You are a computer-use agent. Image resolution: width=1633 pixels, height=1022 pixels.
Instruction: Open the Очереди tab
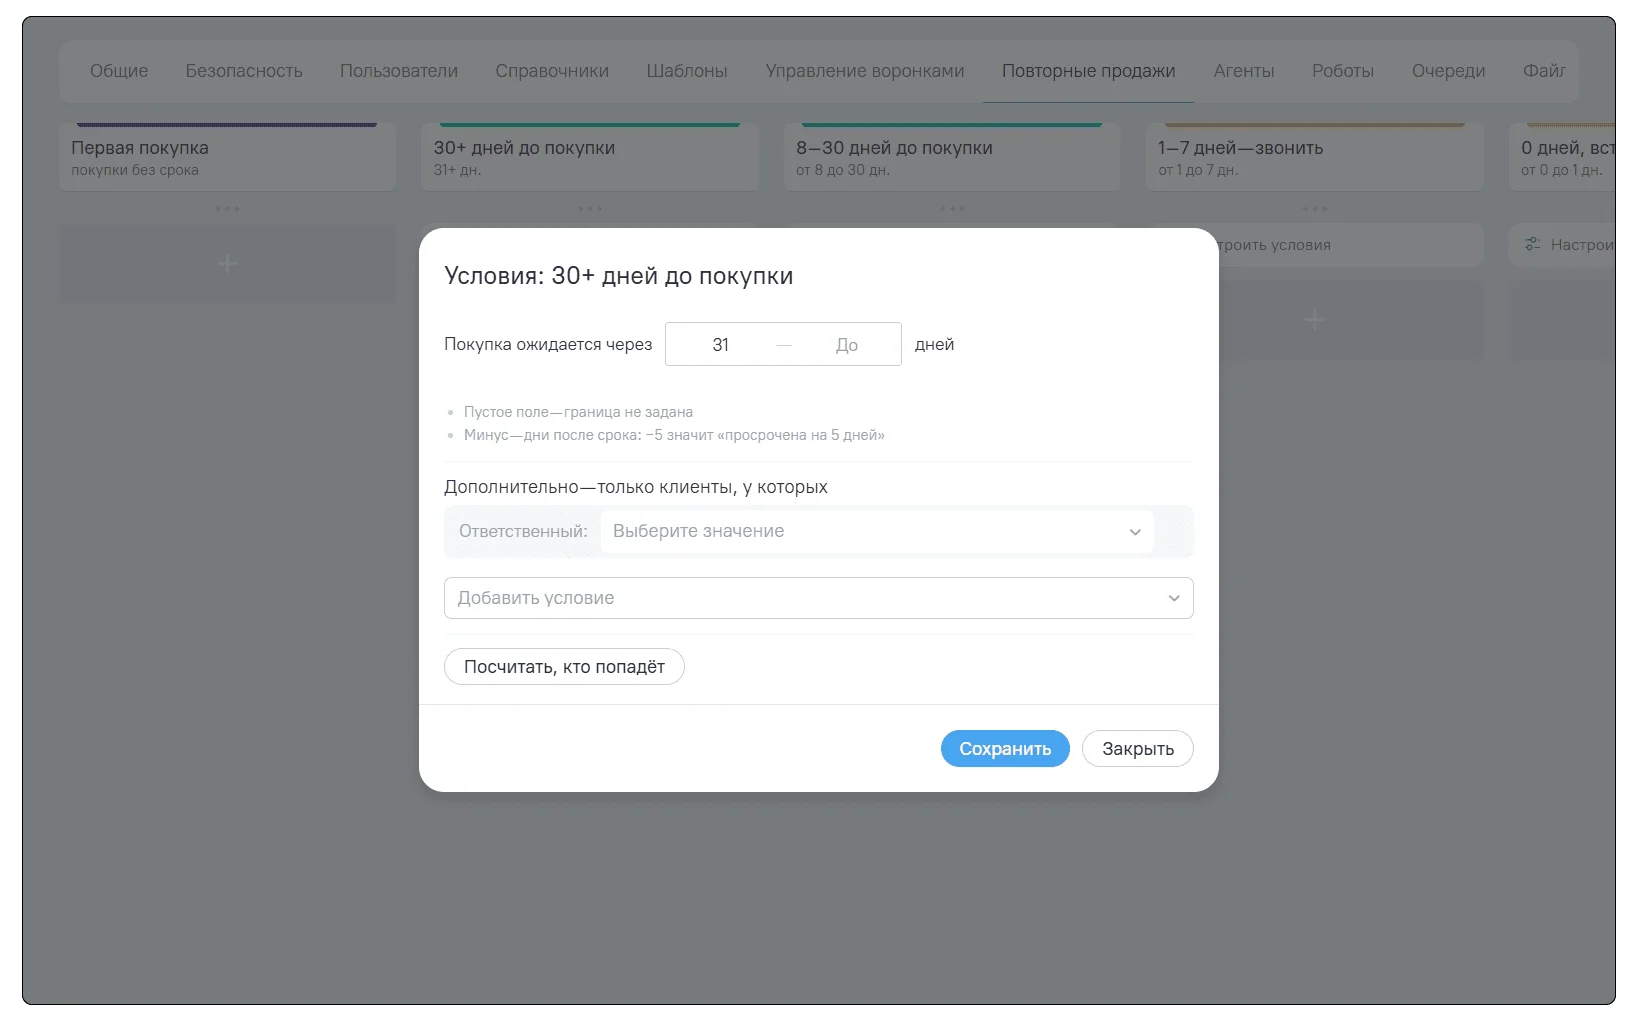[1448, 71]
